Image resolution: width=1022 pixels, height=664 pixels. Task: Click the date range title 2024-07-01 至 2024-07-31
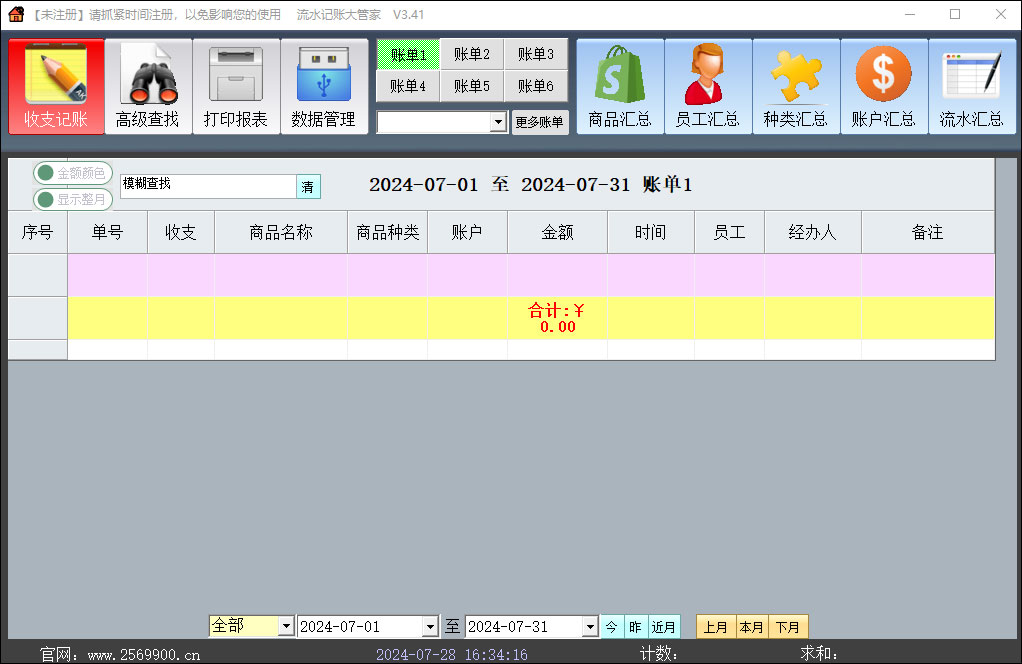point(500,184)
